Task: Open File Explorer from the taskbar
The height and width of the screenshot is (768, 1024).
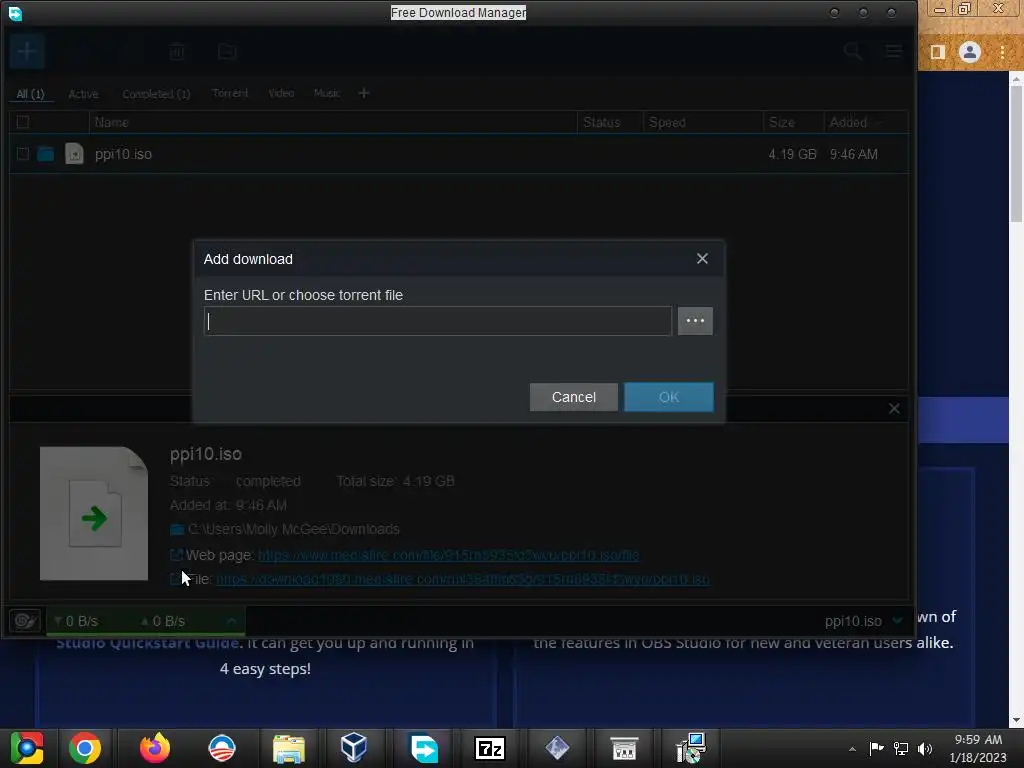Action: point(289,748)
